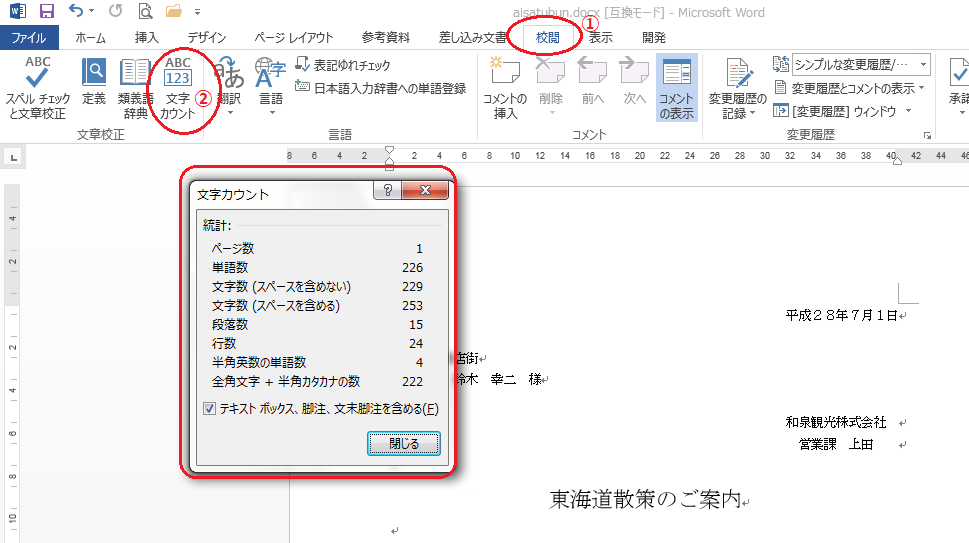Click the help button in 文字カウント dialog
Screen dimensions: 969x543
(387, 190)
